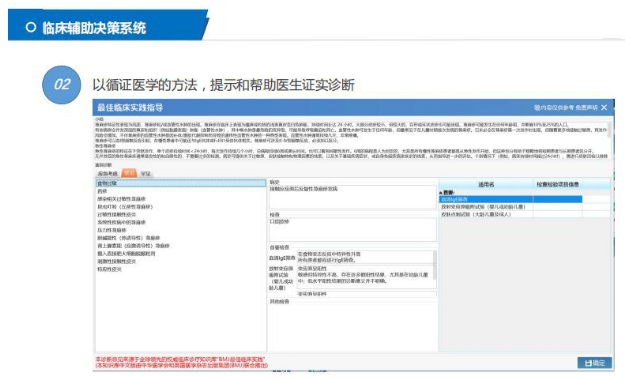The image size is (625, 379).
Task: Select the 皮肤点刺试验 table row
Action: pos(525,214)
